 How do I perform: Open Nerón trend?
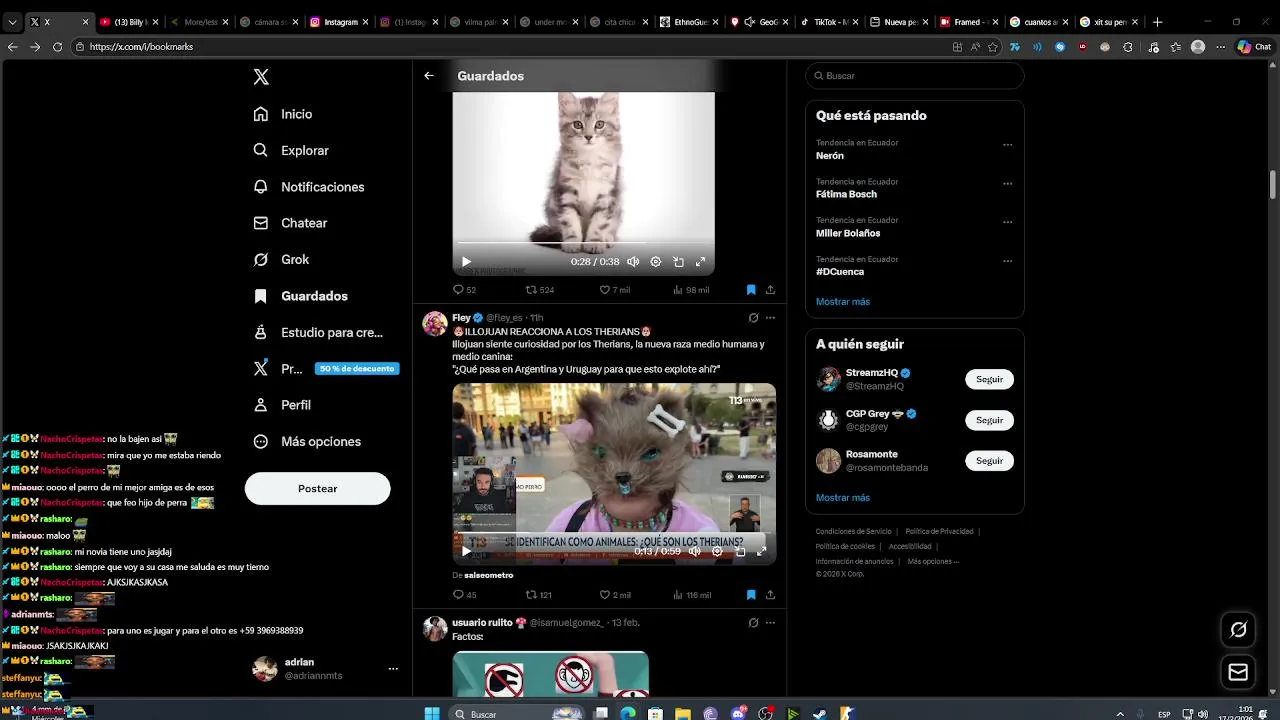click(x=830, y=156)
